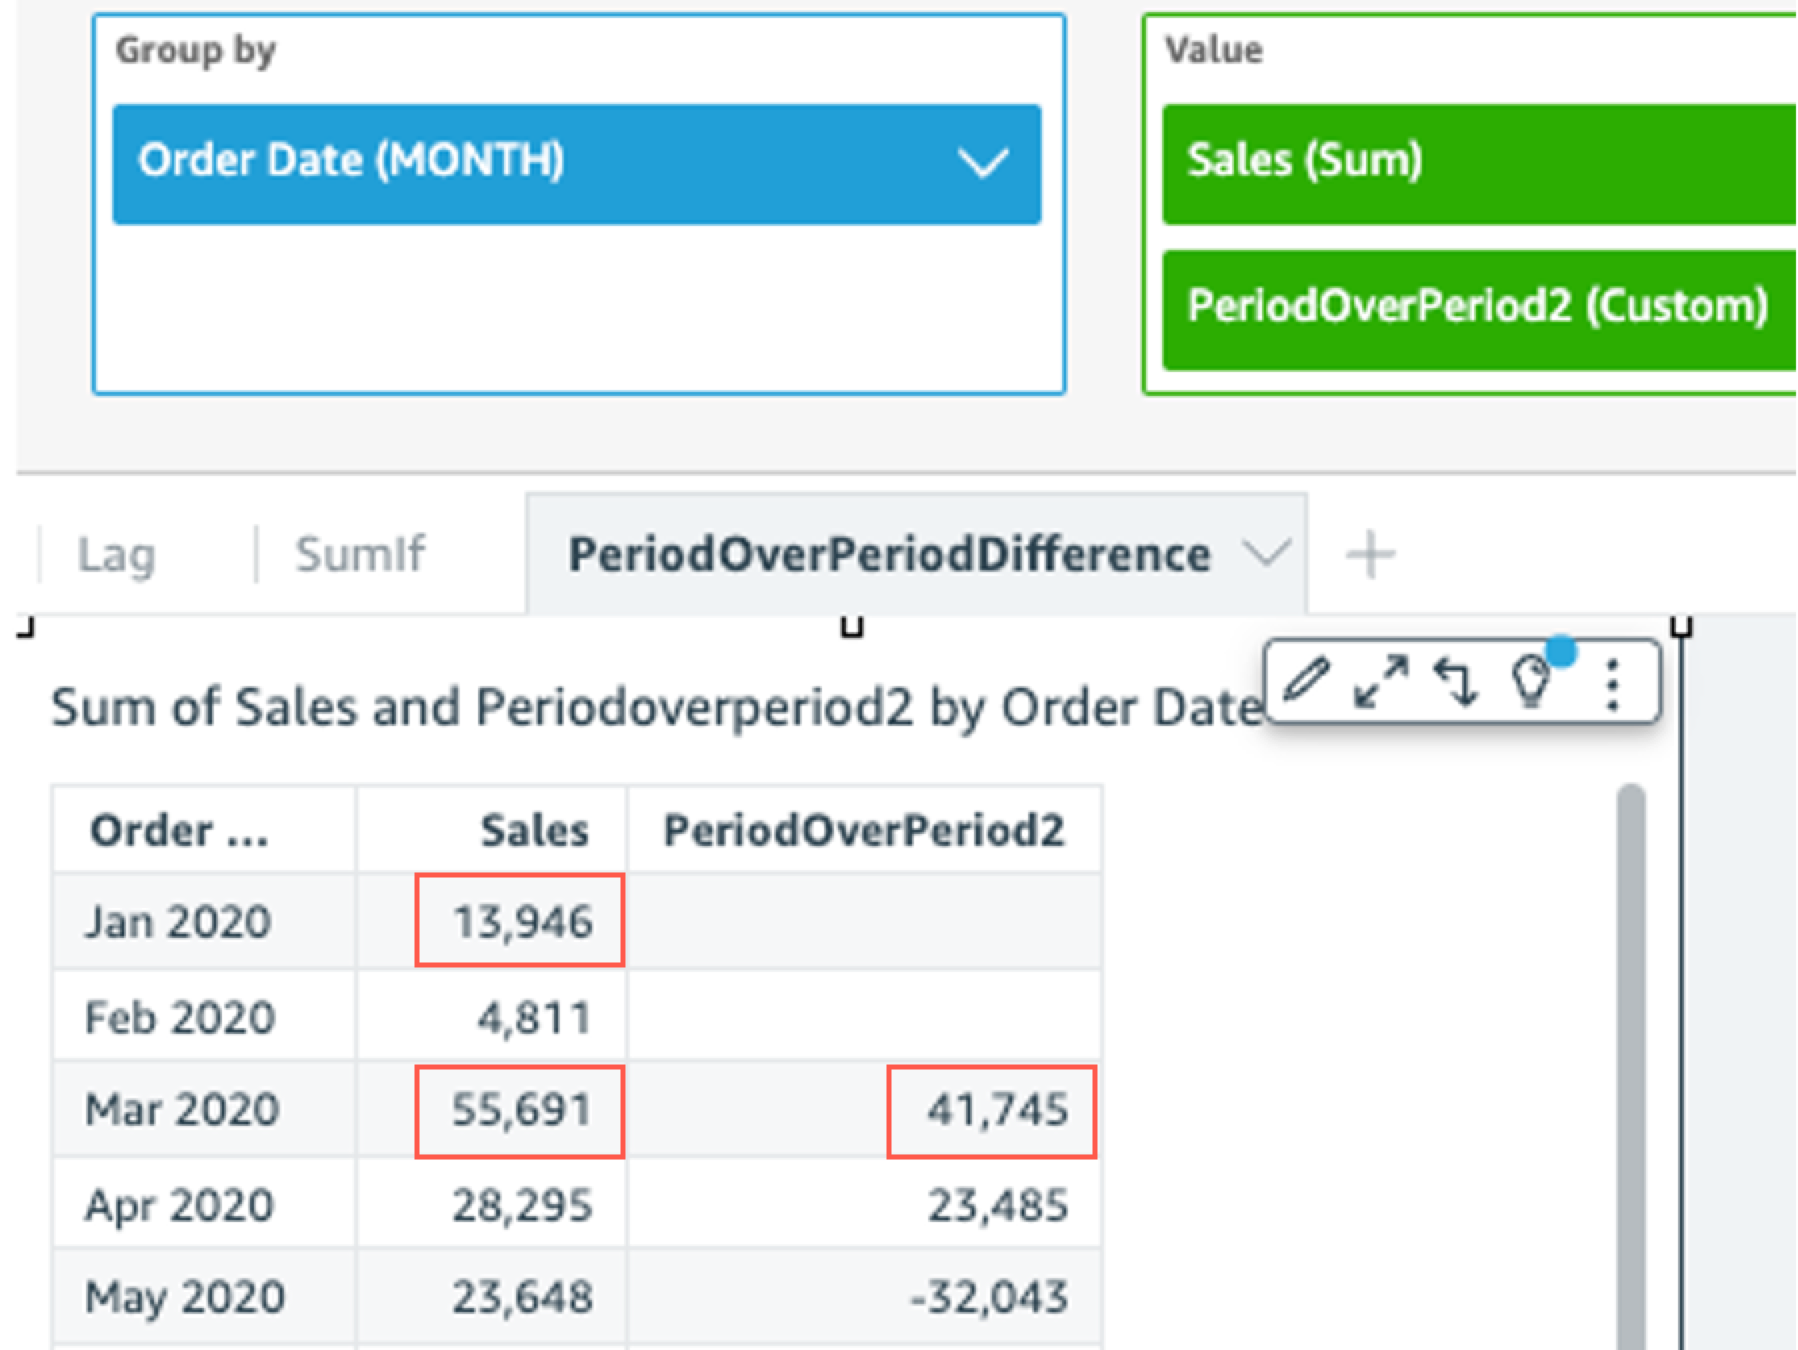Click the Sales column header

coord(534,830)
